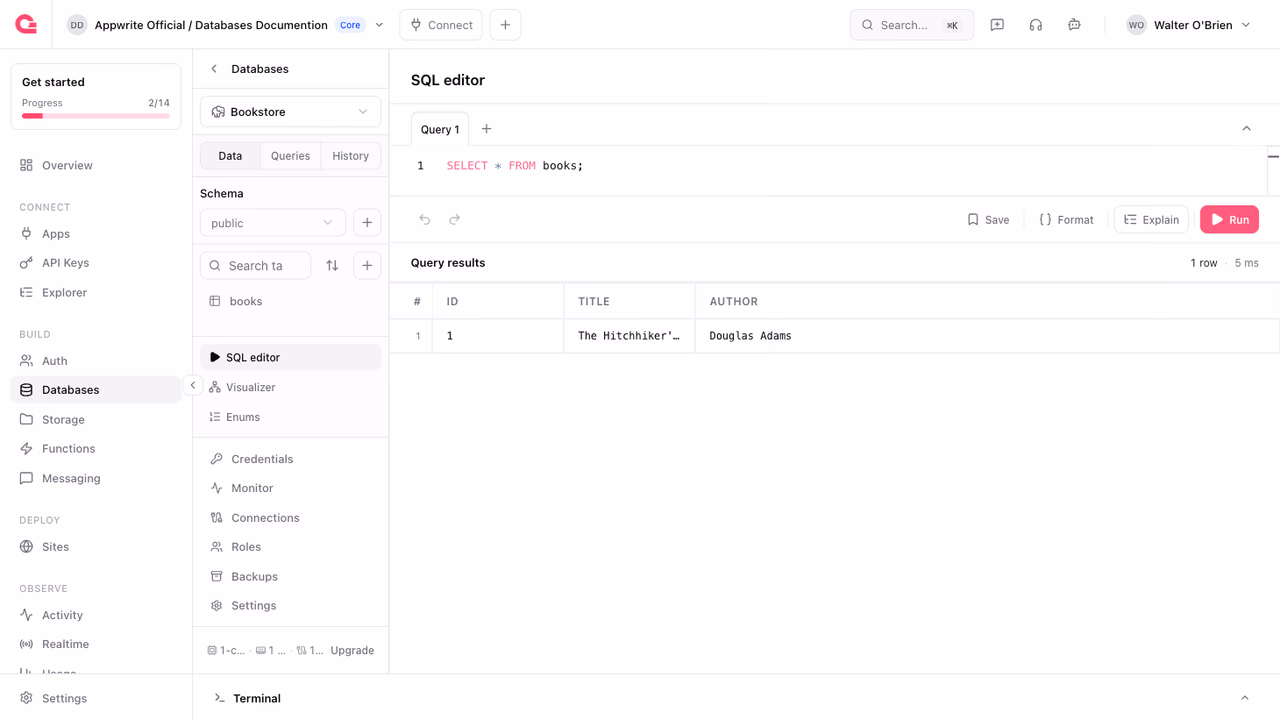Open Walter O'Brien account menu
This screenshot has width=1280, height=721.
click(x=1188, y=25)
